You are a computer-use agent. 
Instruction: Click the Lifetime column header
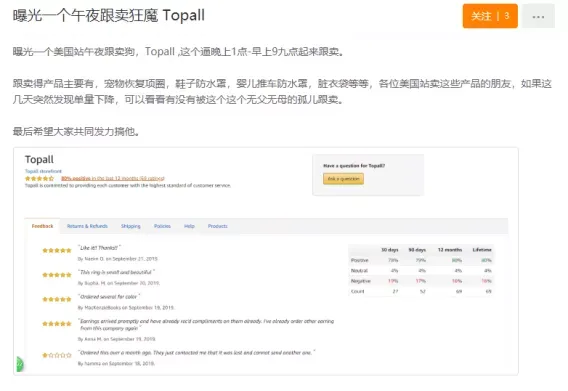click(x=482, y=250)
